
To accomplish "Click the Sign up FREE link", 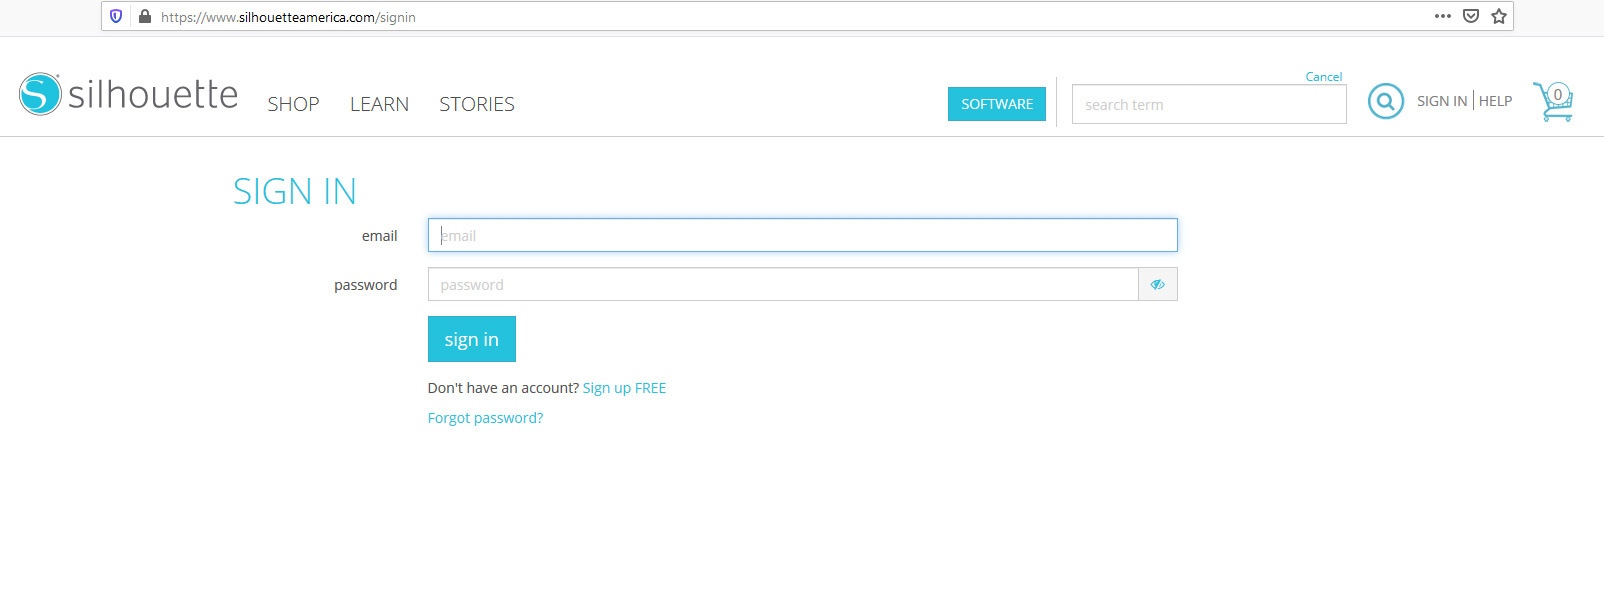I will pyautogui.click(x=624, y=388).
